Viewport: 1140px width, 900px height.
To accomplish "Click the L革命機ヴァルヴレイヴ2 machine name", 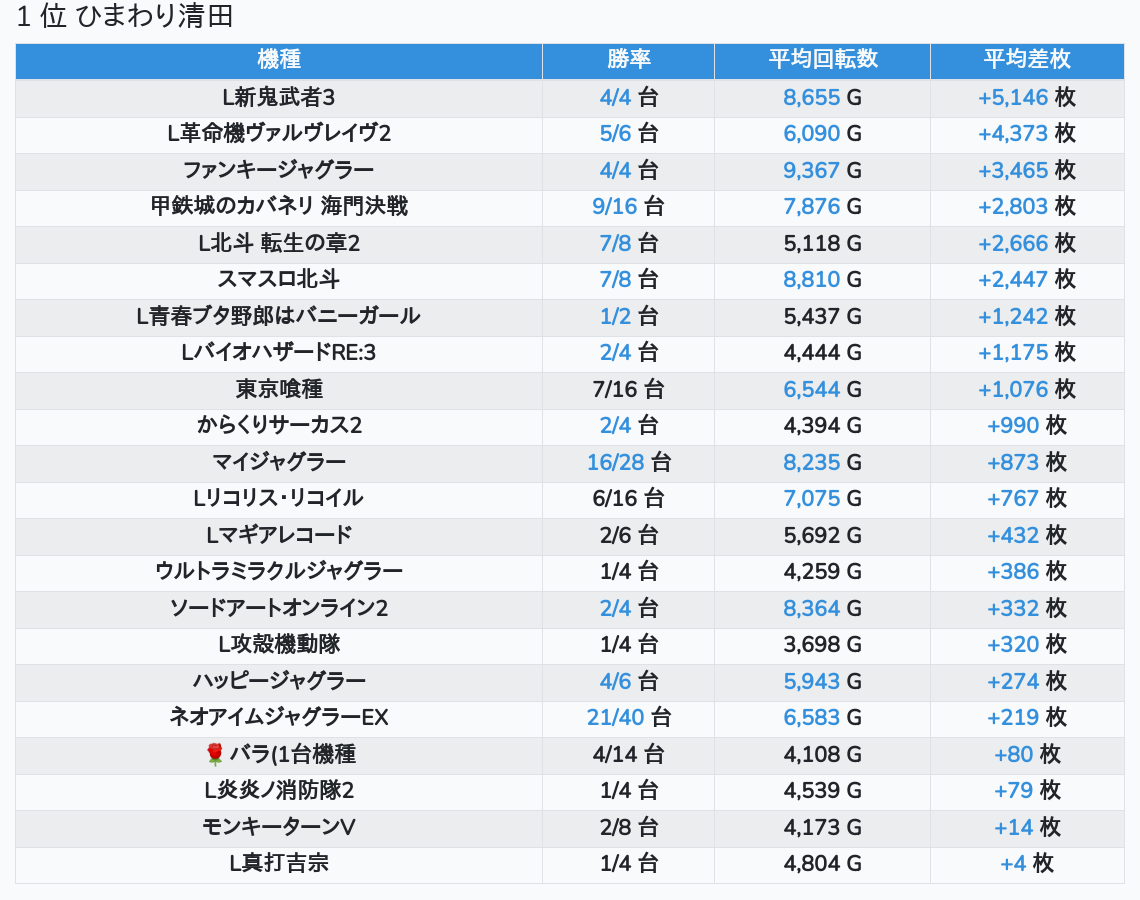I will pos(278,134).
